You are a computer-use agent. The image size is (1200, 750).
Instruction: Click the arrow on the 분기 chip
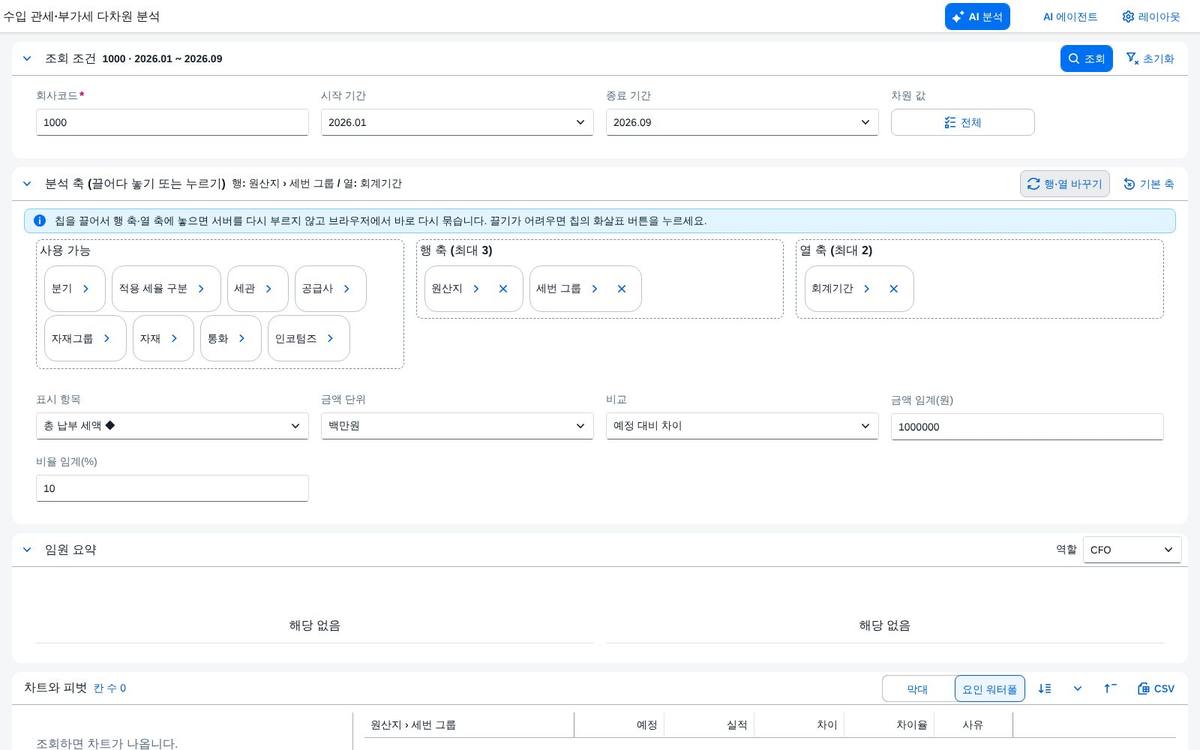tap(86, 289)
